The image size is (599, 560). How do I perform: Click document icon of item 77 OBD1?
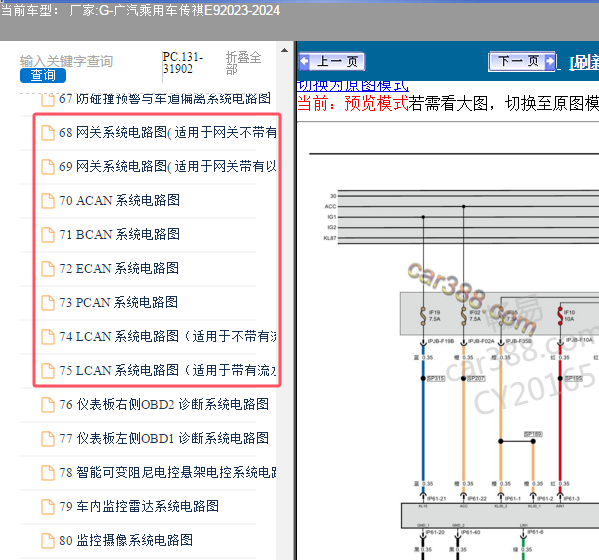pyautogui.click(x=48, y=439)
